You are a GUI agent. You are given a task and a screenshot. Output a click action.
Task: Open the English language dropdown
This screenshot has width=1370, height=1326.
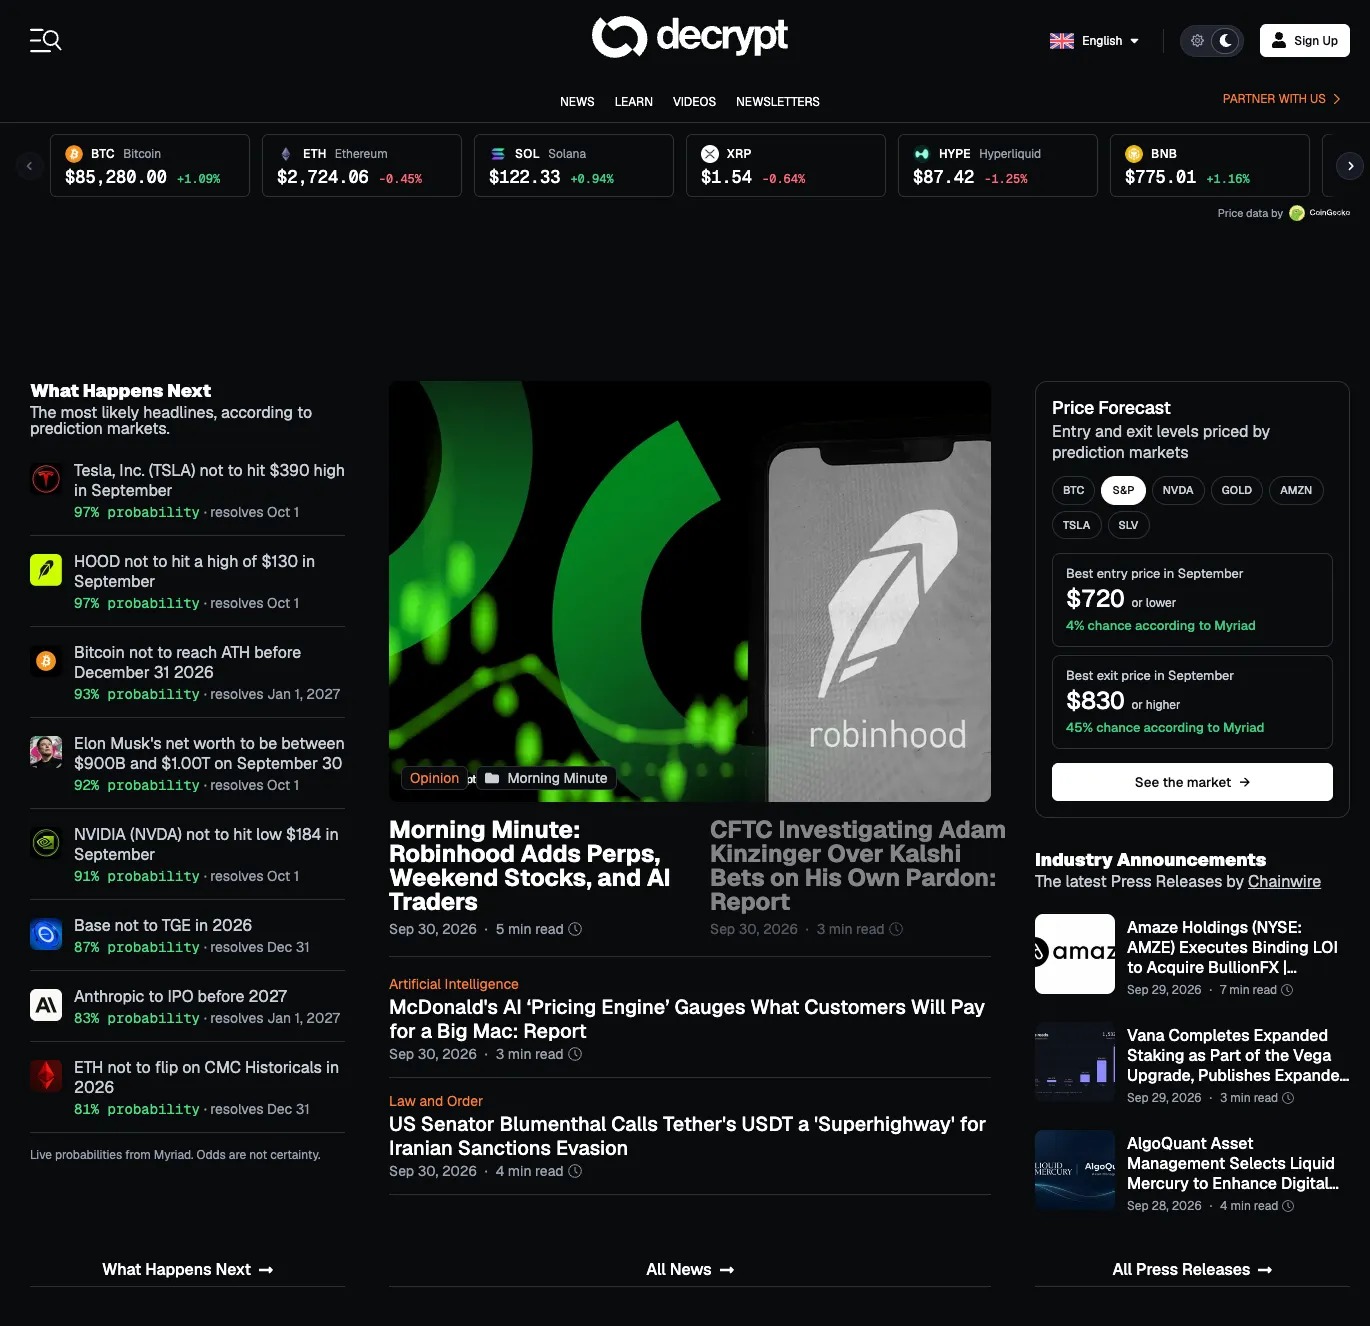pos(1094,41)
